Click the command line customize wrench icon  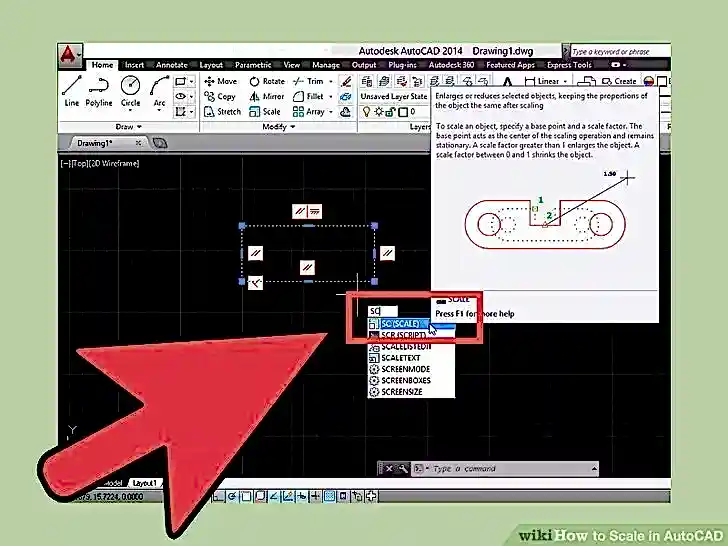403,468
